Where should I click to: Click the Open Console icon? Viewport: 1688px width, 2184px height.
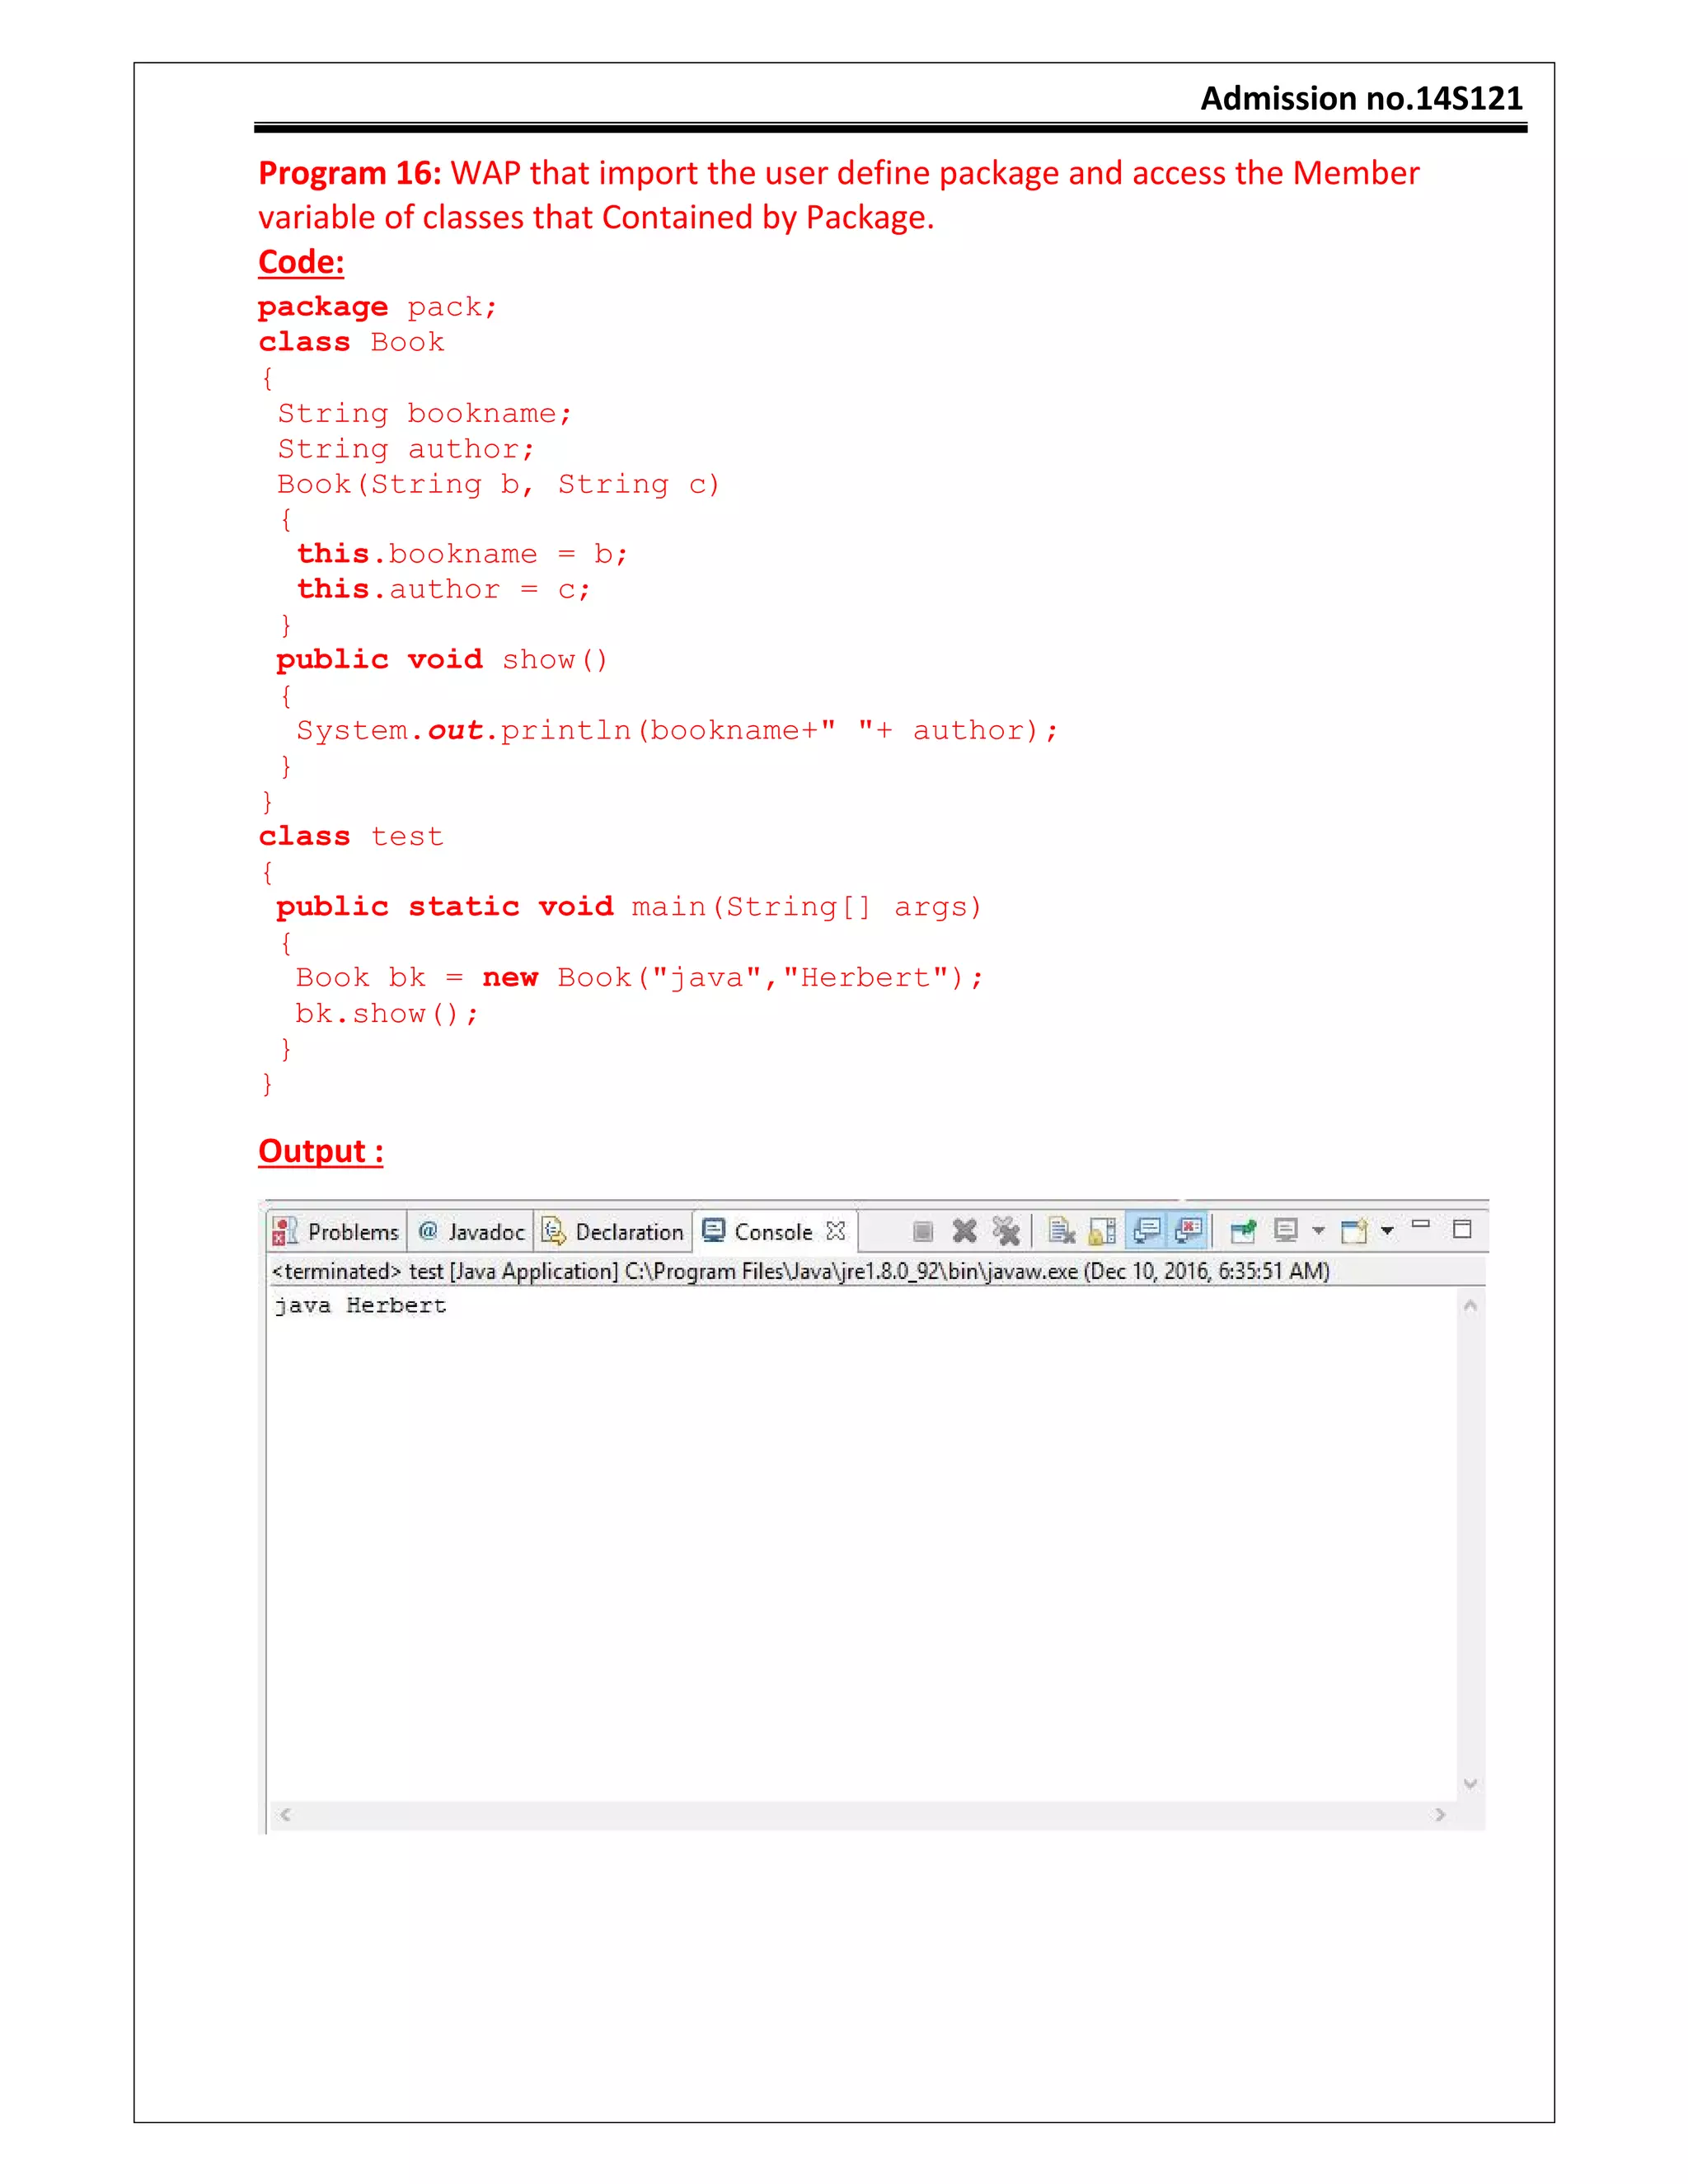pos(1354,1231)
